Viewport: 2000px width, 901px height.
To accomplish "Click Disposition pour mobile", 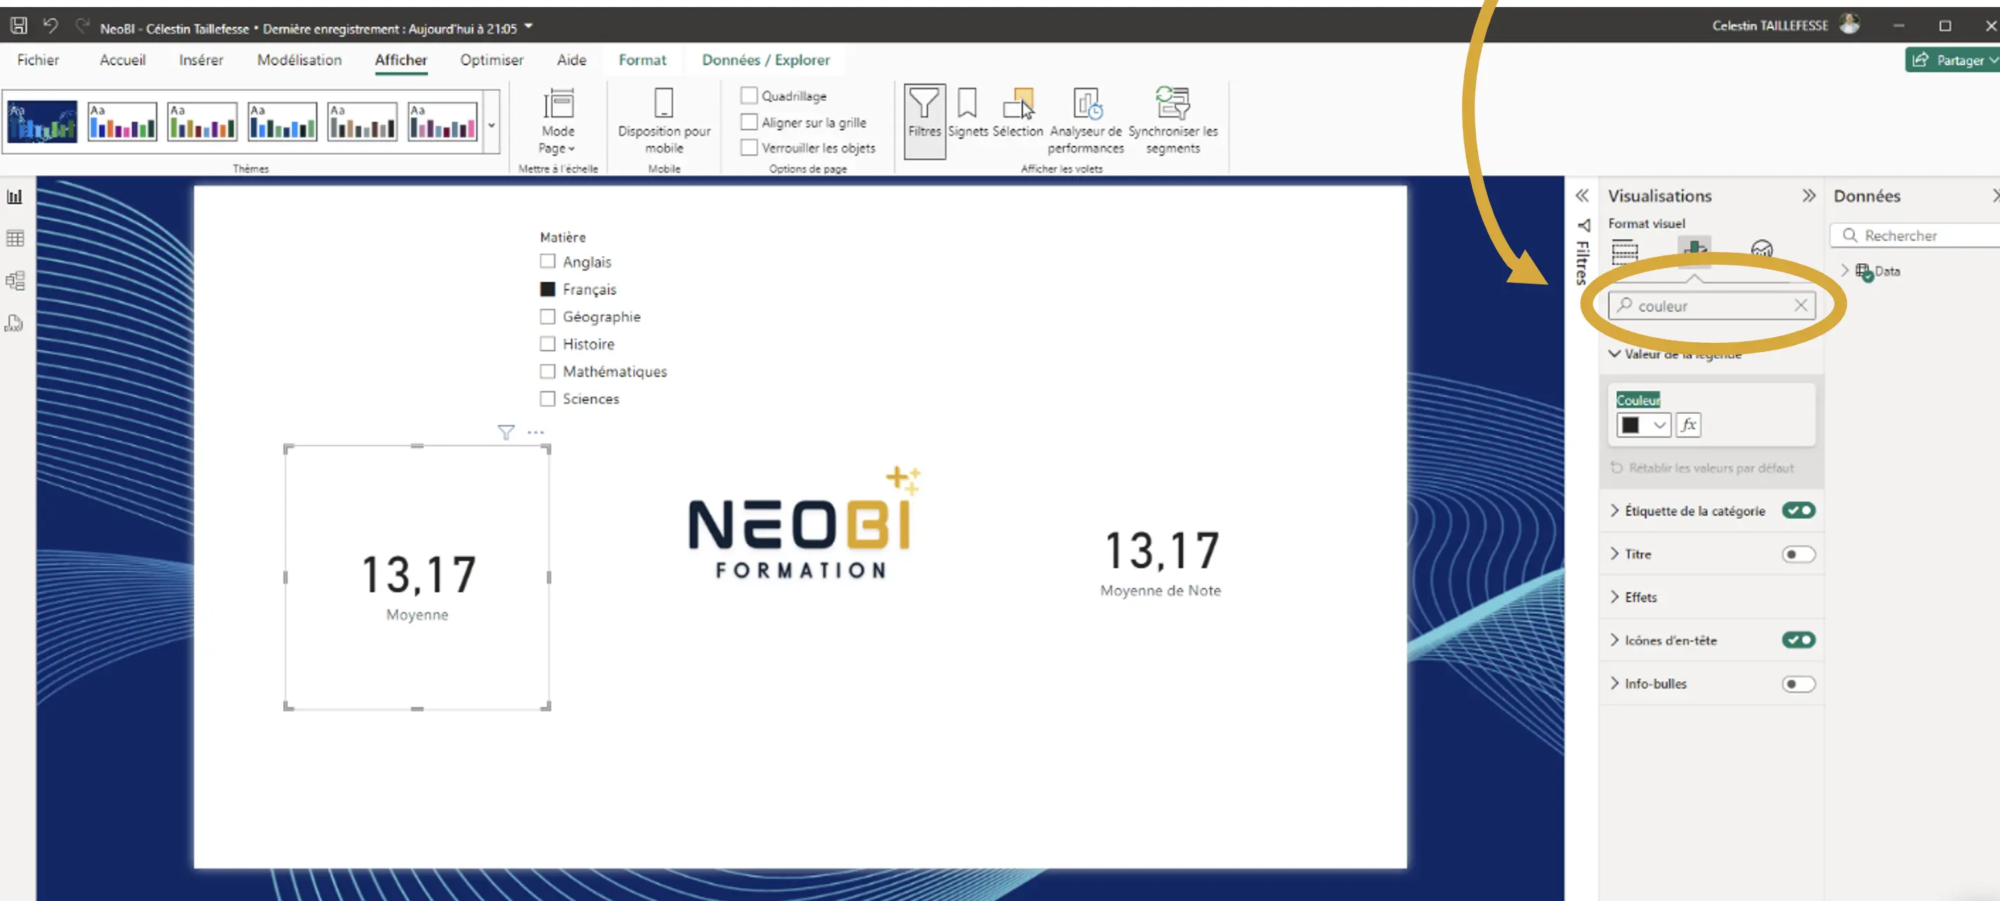I will pos(664,120).
